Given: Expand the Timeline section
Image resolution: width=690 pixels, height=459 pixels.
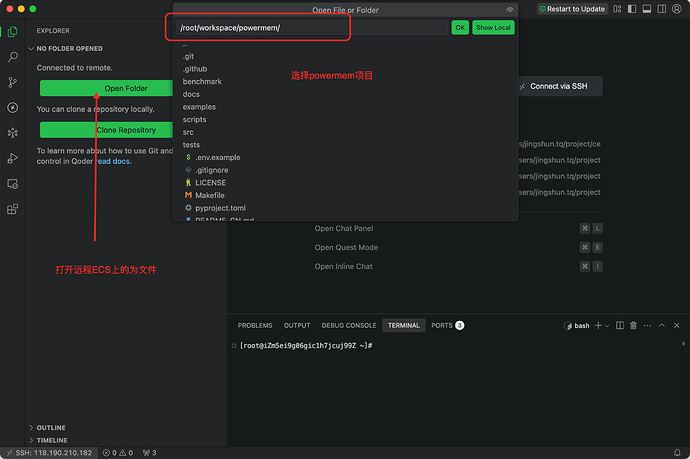Looking at the screenshot, I should click(x=51, y=440).
